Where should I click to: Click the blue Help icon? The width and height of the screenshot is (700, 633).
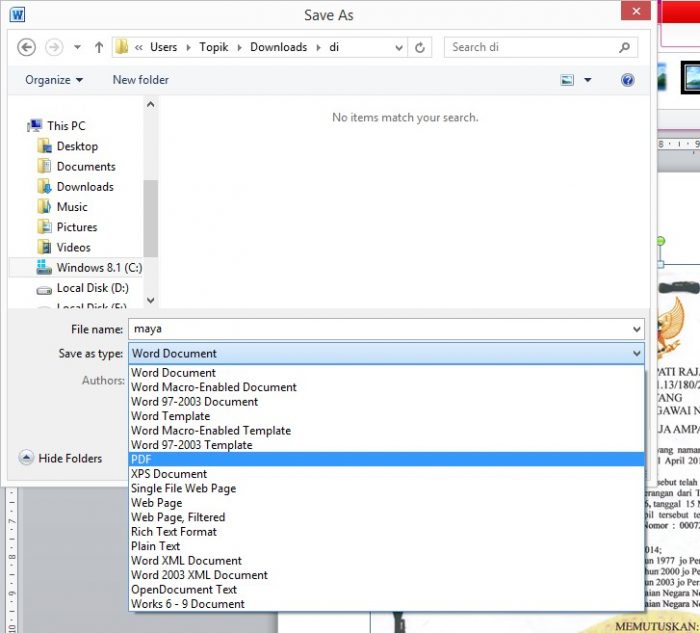[x=627, y=80]
